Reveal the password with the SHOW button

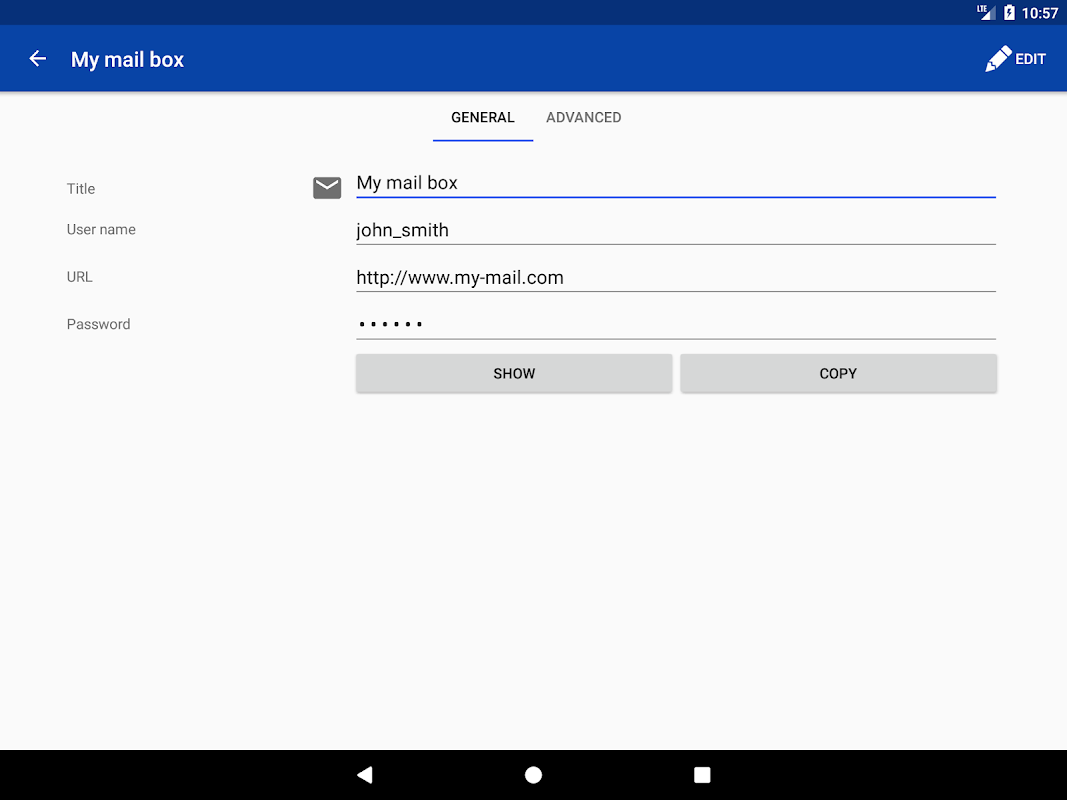514,373
